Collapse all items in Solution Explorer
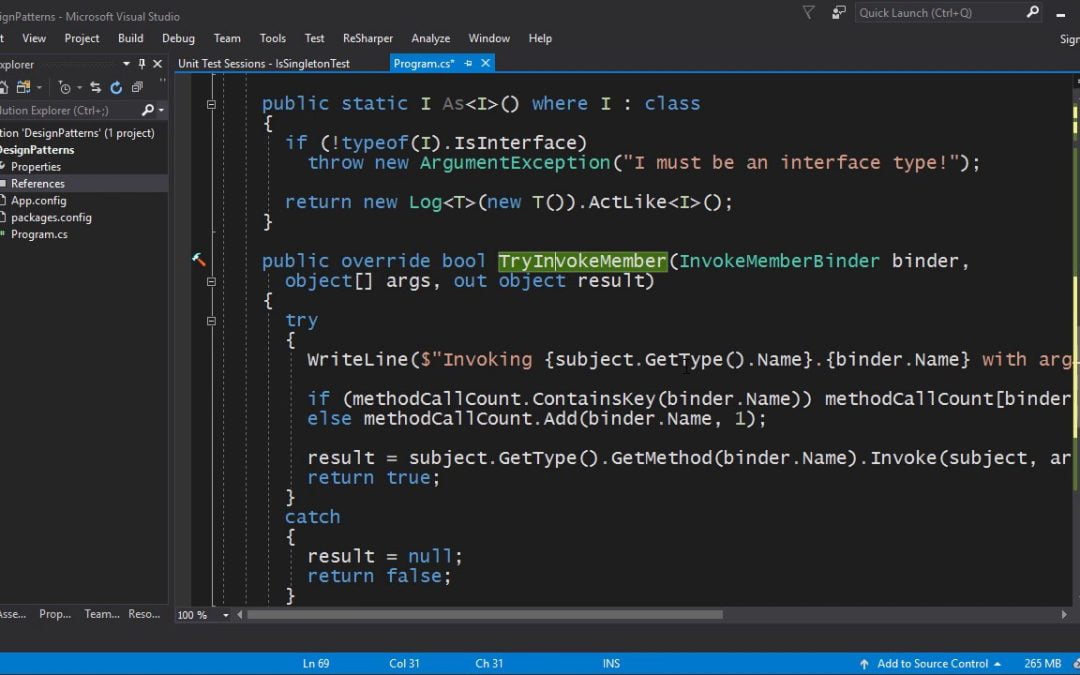This screenshot has width=1080, height=675. pos(137,87)
